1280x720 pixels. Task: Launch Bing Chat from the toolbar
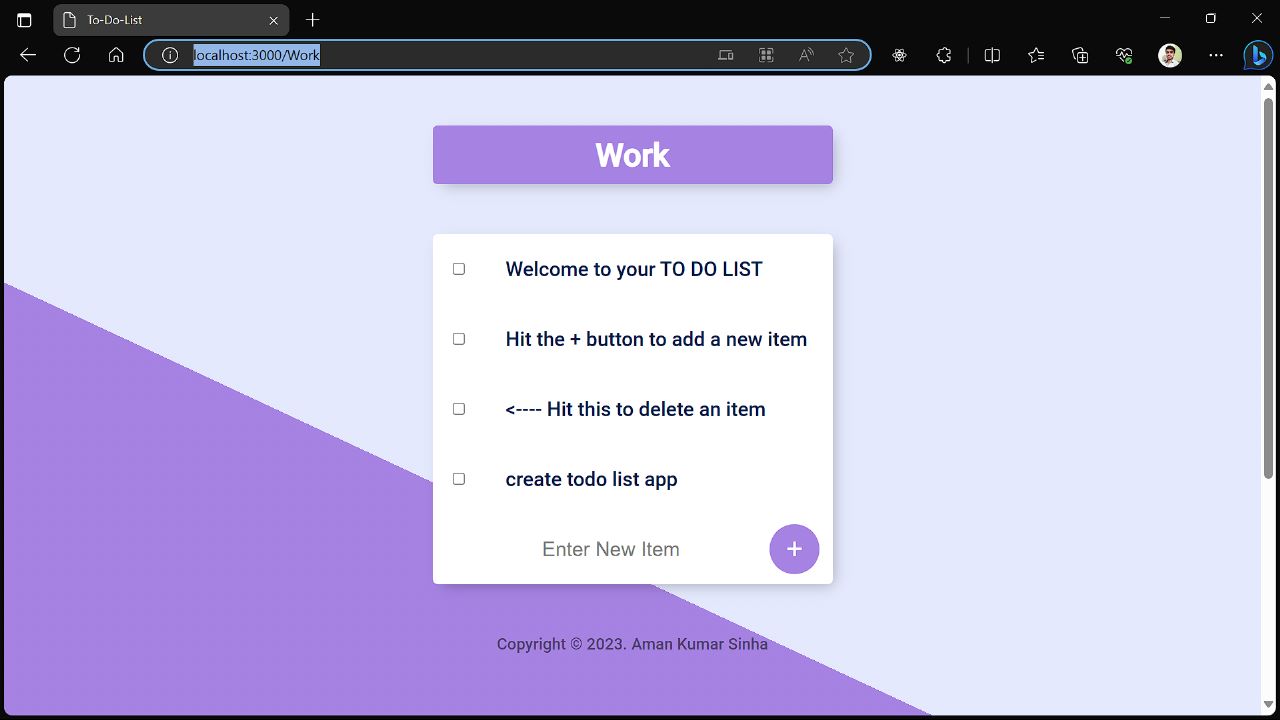pos(1257,55)
